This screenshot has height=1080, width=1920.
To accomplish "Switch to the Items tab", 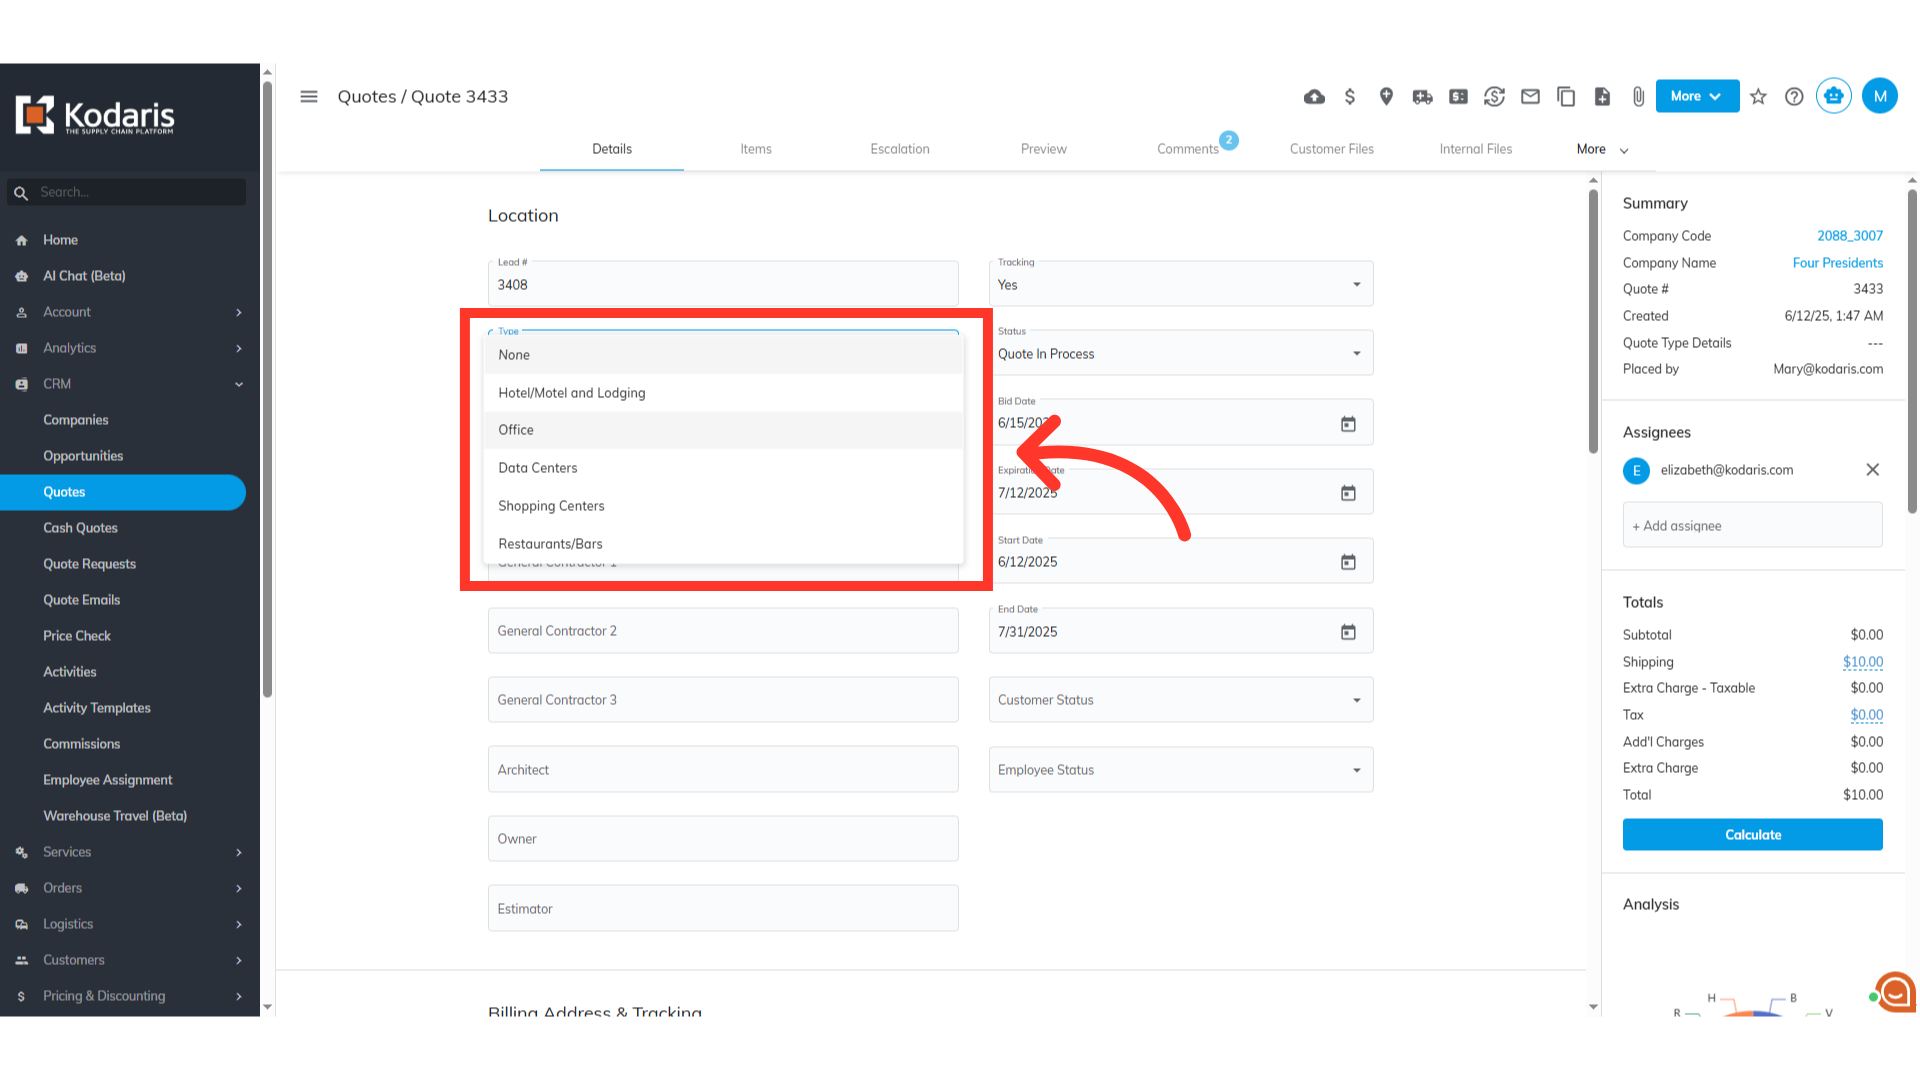I will pyautogui.click(x=756, y=149).
